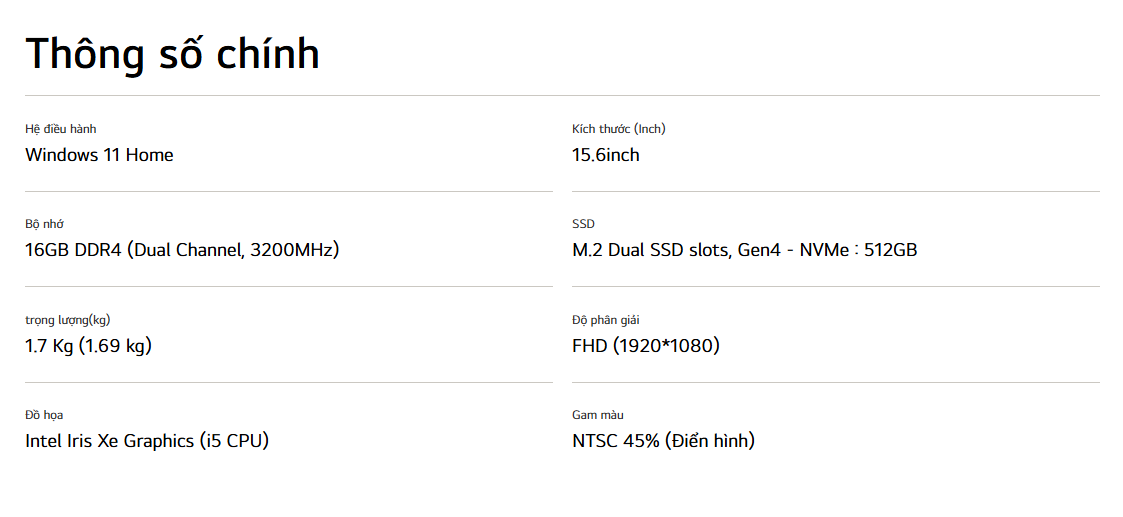The width and height of the screenshot is (1123, 517).
Task: Select the "M.2 Dual SSD slots" text
Action: pyautogui.click(x=650, y=250)
